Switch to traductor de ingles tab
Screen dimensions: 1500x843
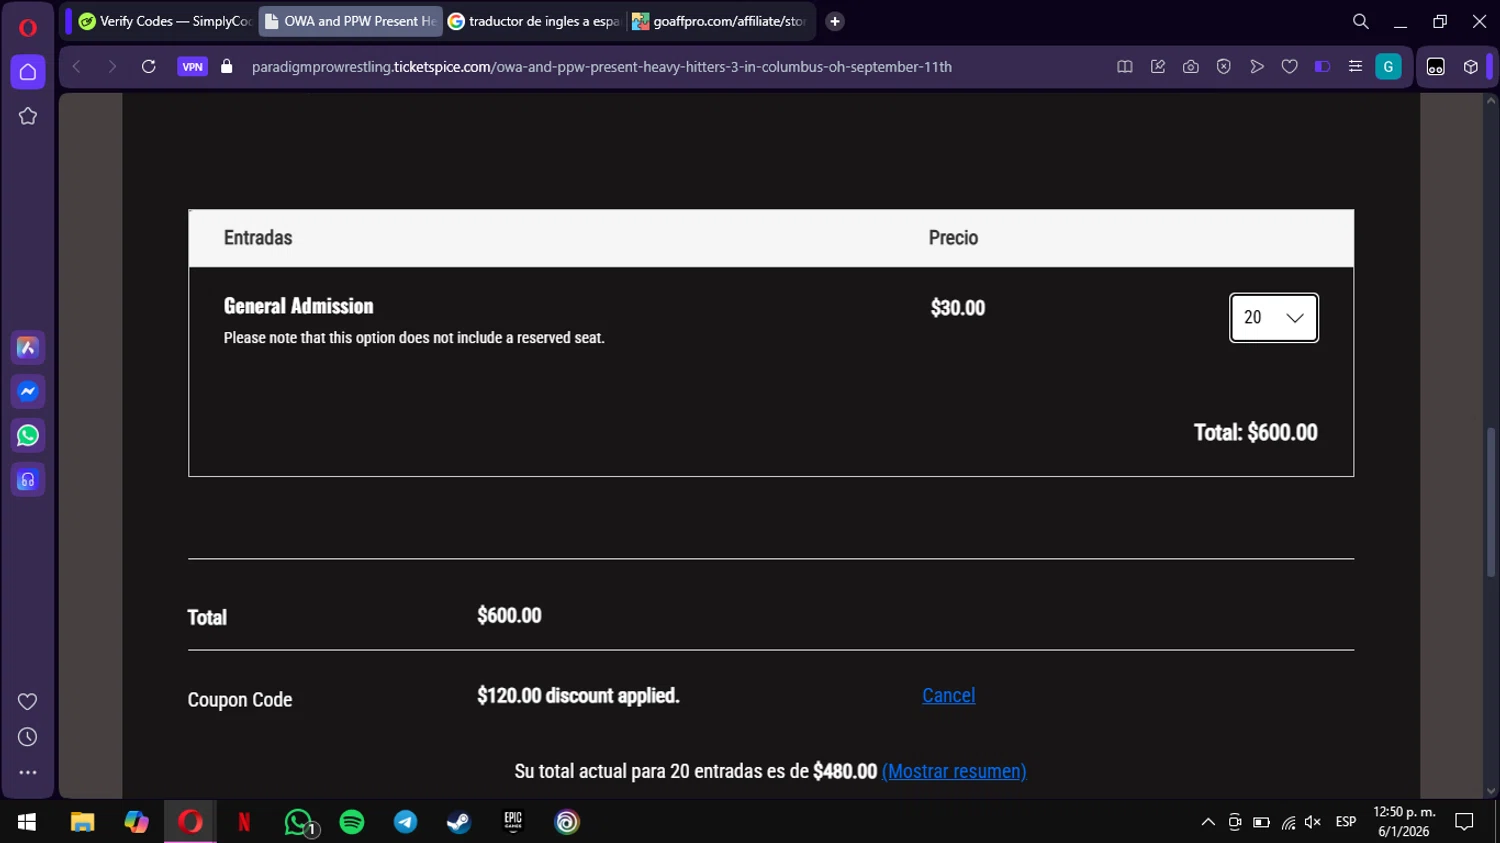(x=534, y=21)
